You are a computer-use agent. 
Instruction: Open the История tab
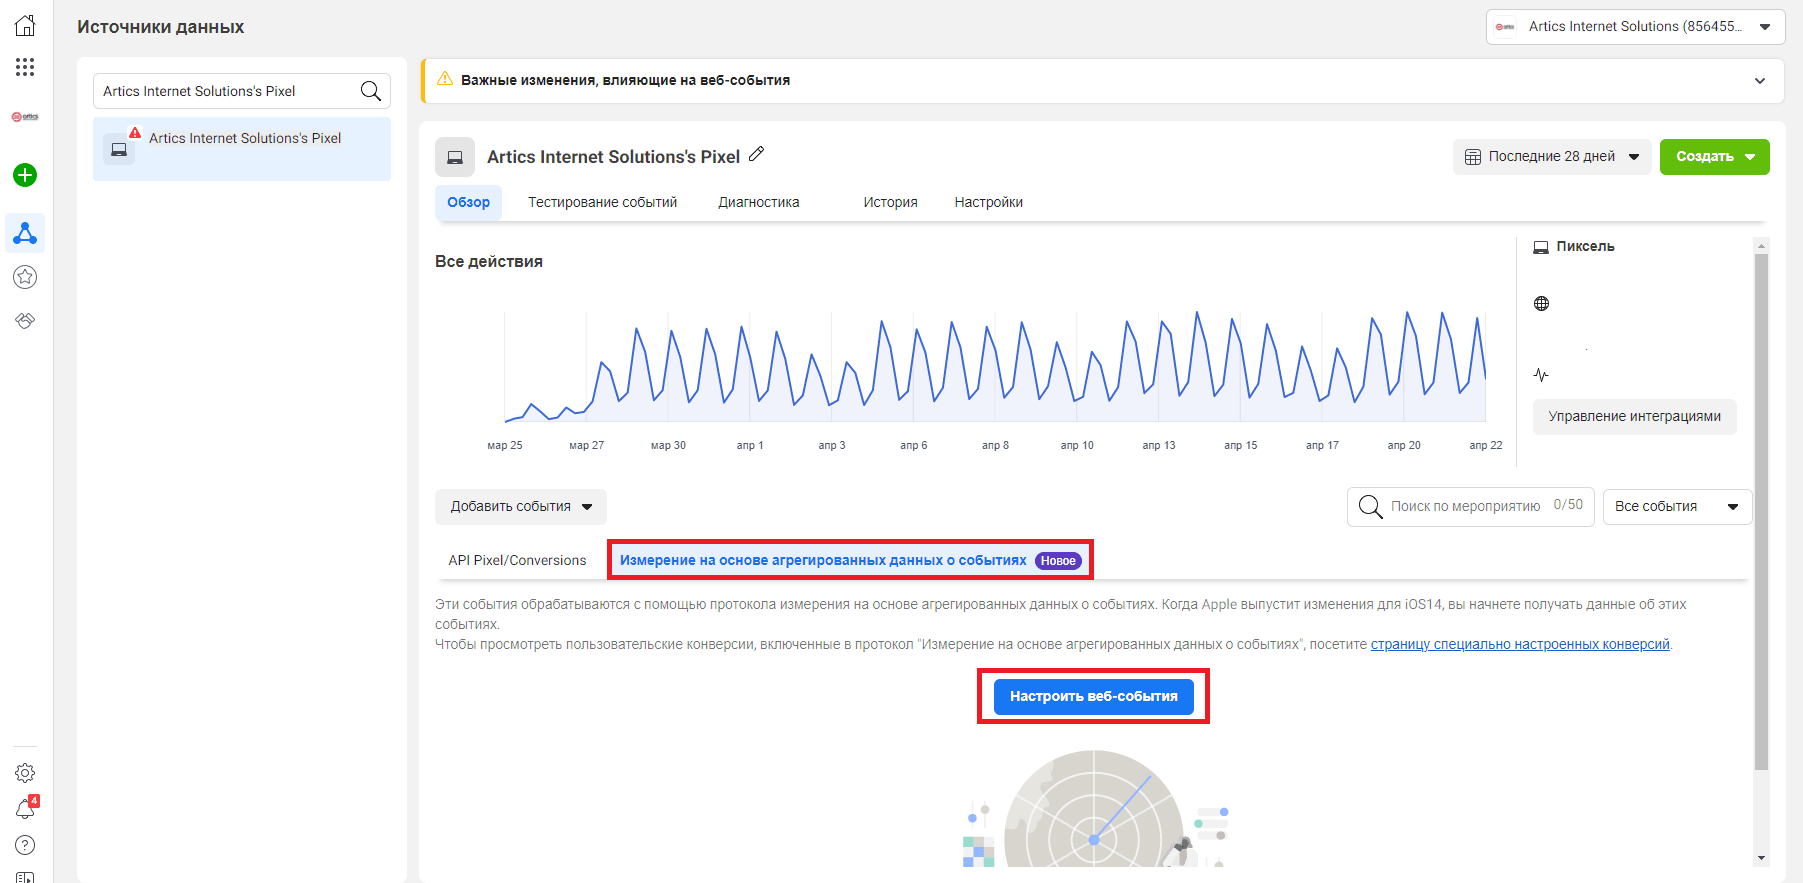tap(890, 202)
